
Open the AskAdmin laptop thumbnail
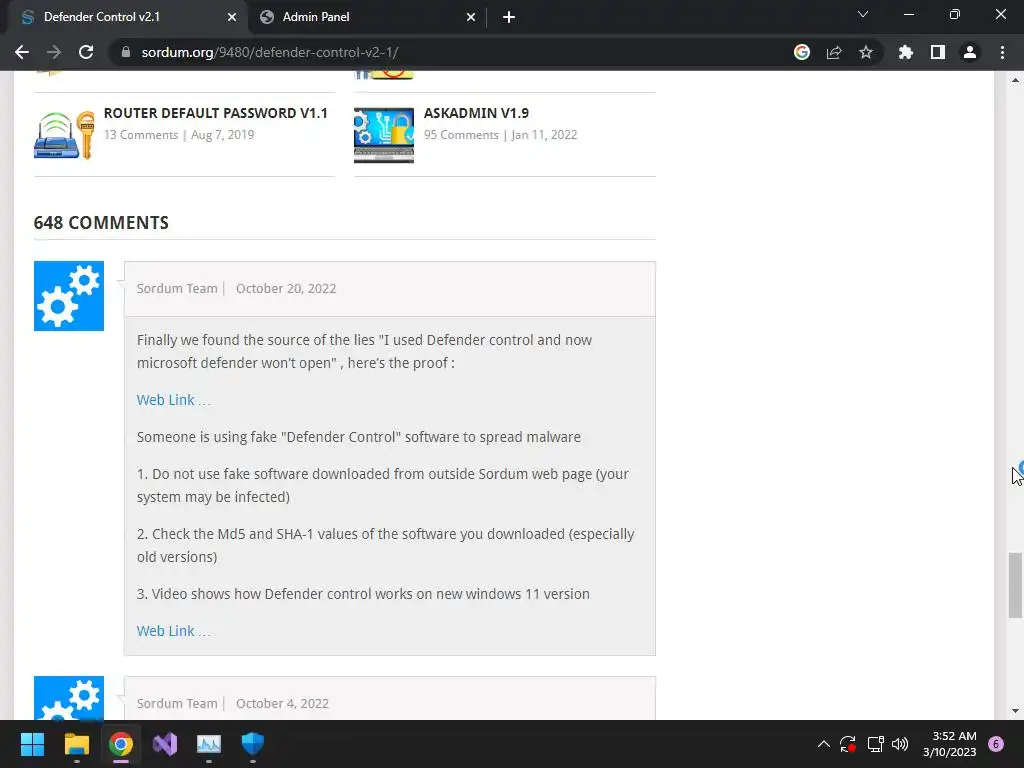[x=384, y=135]
